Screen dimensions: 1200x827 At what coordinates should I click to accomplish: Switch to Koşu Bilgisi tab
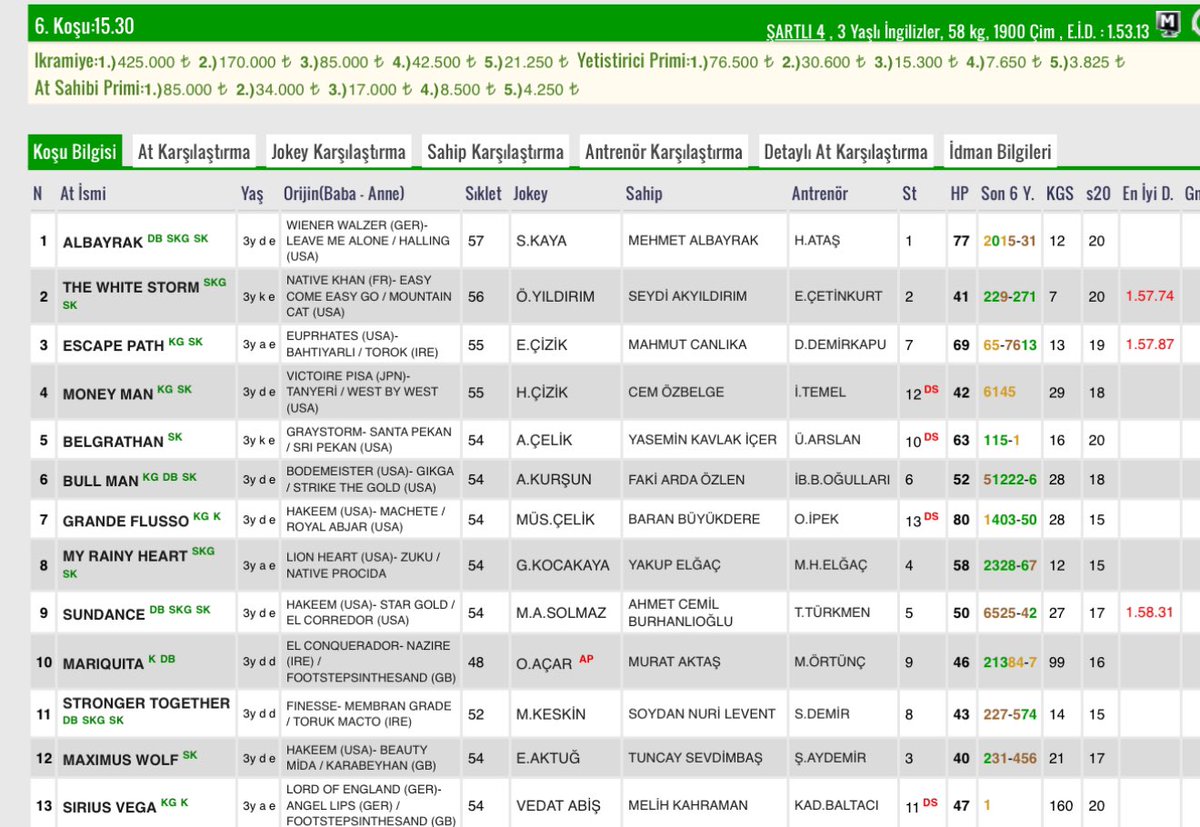pos(75,152)
